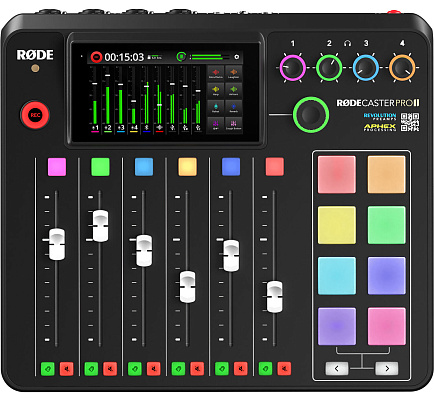434x400 pixels.
Task: Select the +3 microphone channel on the touchscreen
Action: coord(121,128)
